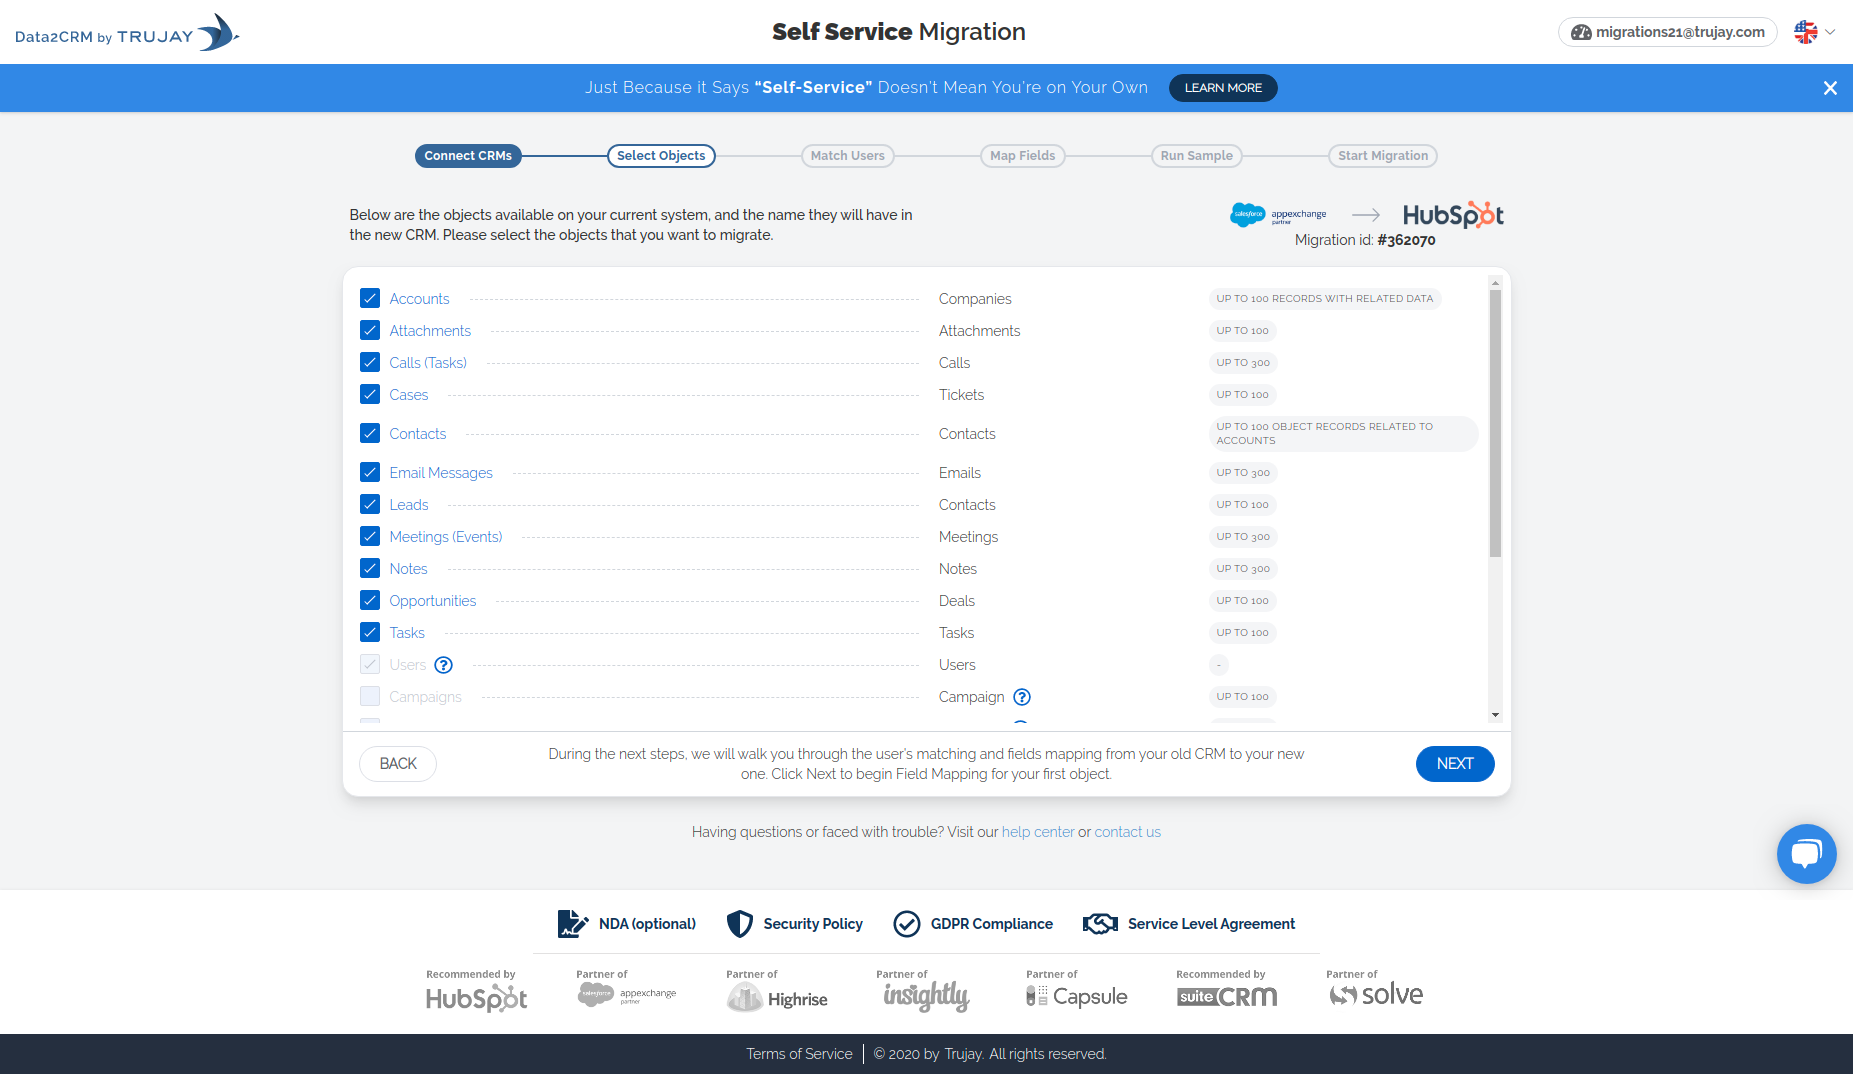The image size is (1853, 1074).
Task: Click the NDA (optional) document icon
Action: (x=573, y=924)
